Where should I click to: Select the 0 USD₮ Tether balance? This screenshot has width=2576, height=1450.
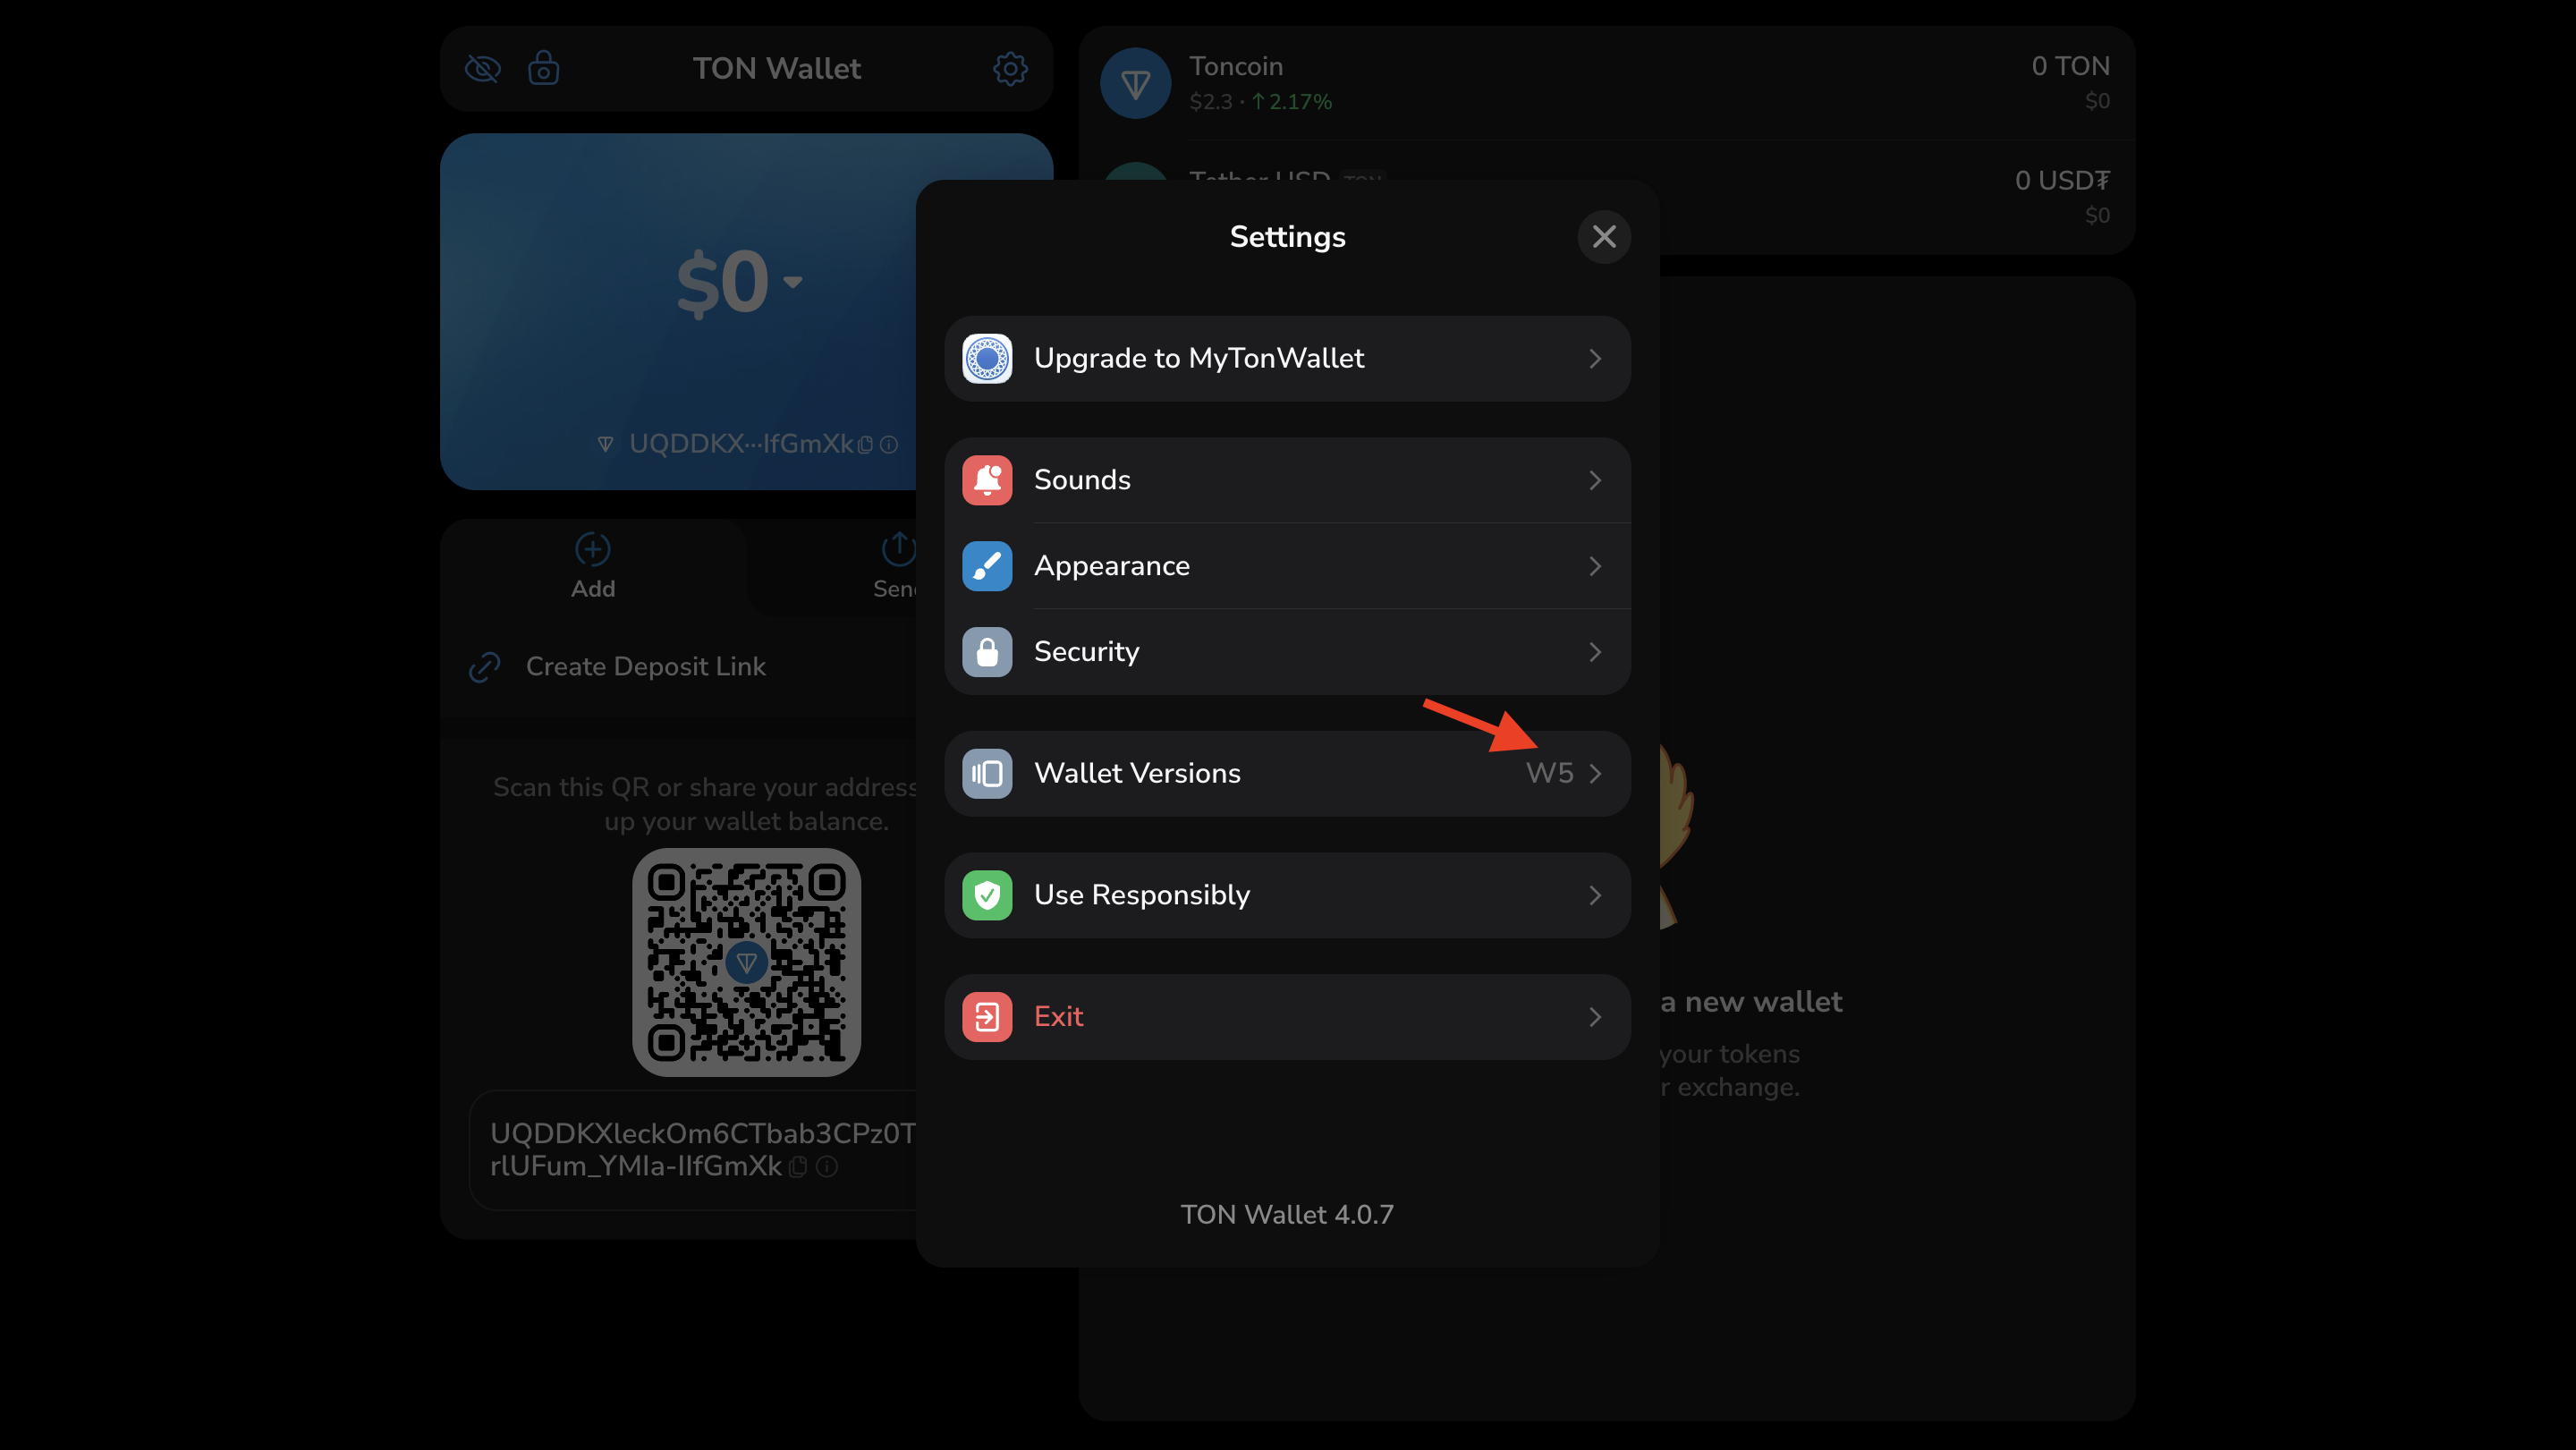[2061, 180]
